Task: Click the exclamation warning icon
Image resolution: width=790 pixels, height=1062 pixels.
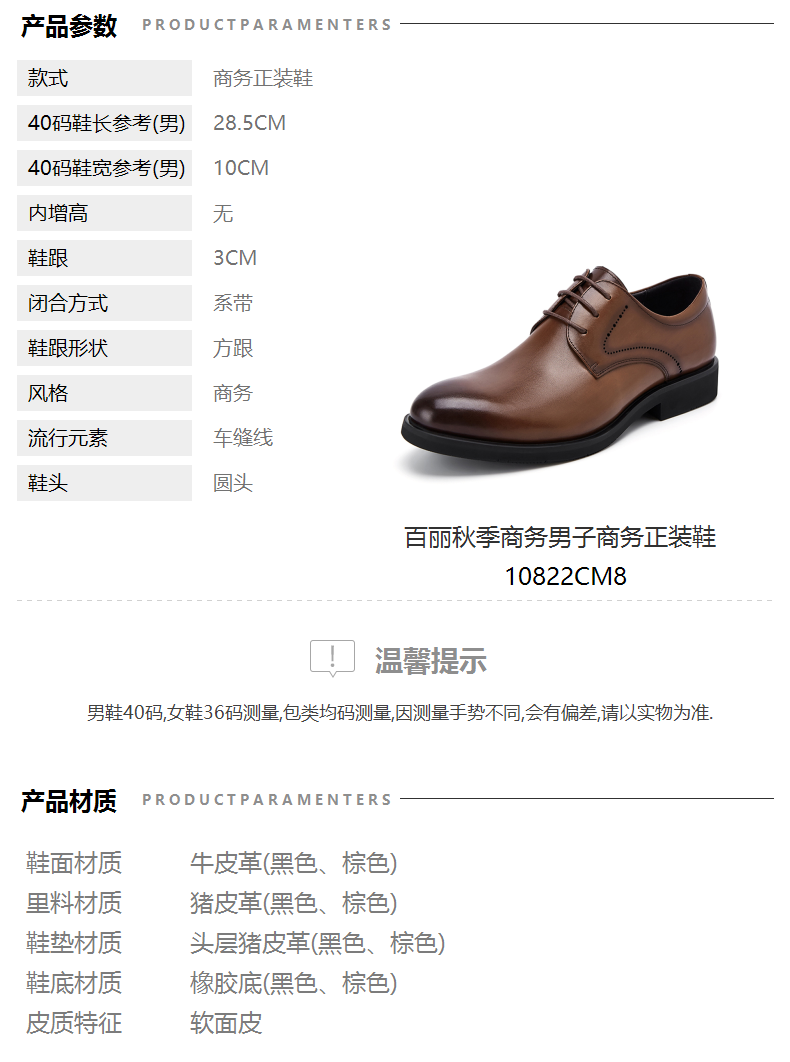Action: click(x=332, y=658)
